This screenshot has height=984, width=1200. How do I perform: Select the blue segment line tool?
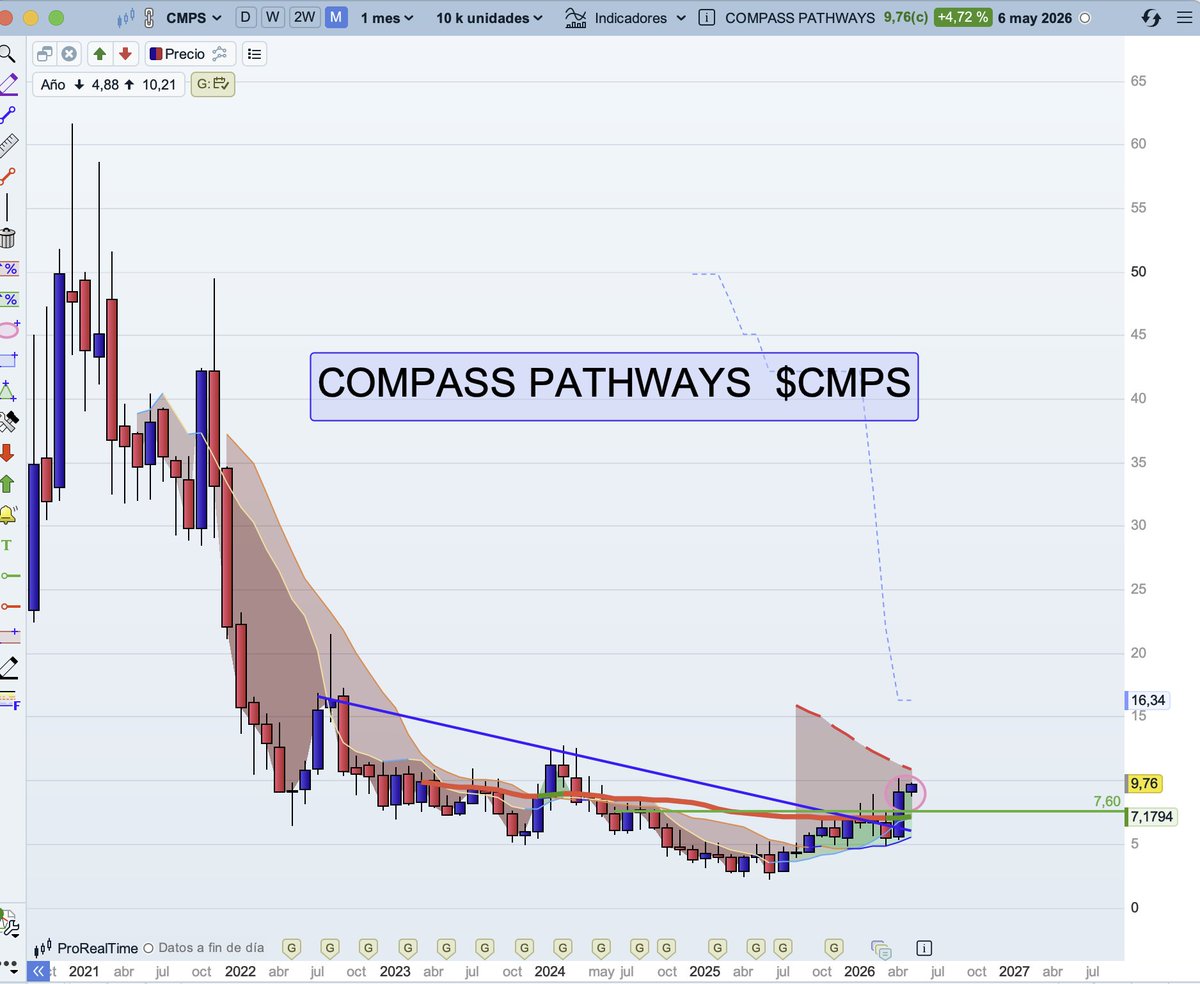click(x=8, y=114)
